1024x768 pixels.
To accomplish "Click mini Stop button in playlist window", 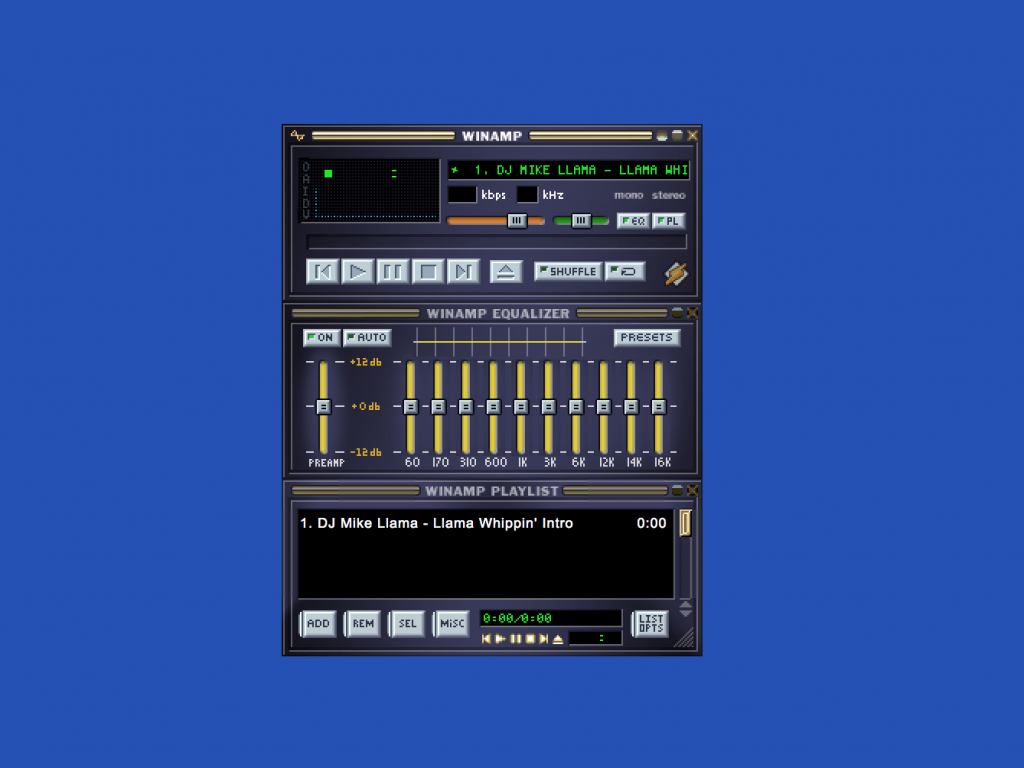I will pos(530,639).
